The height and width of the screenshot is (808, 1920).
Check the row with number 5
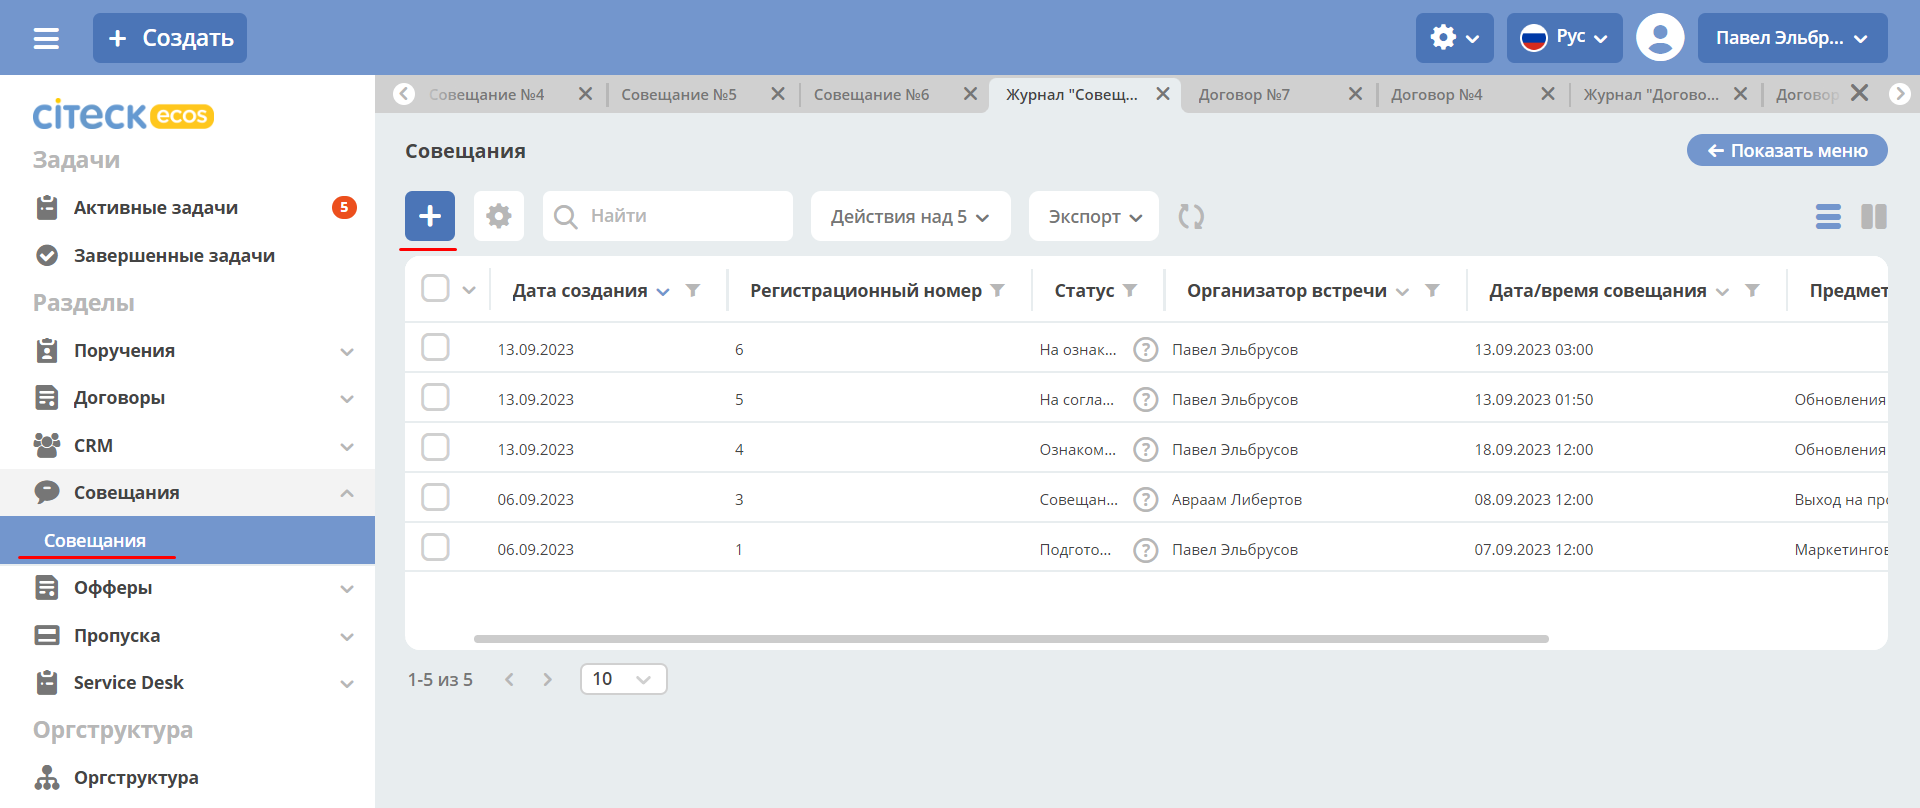click(435, 397)
